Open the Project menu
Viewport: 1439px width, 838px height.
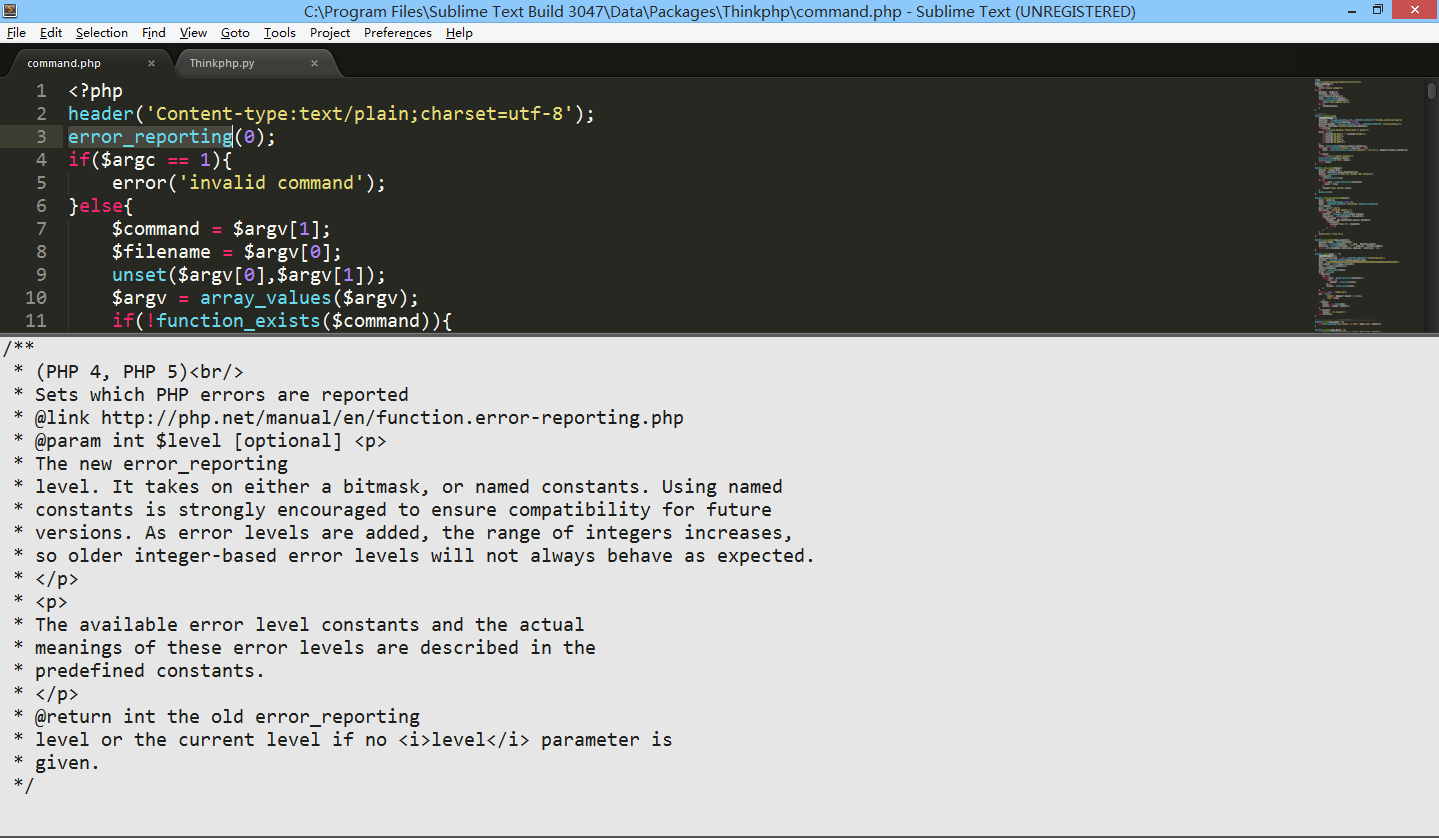(330, 33)
